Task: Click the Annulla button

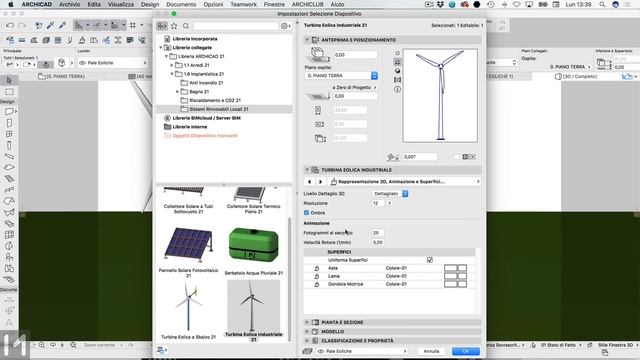Action: pos(431,351)
